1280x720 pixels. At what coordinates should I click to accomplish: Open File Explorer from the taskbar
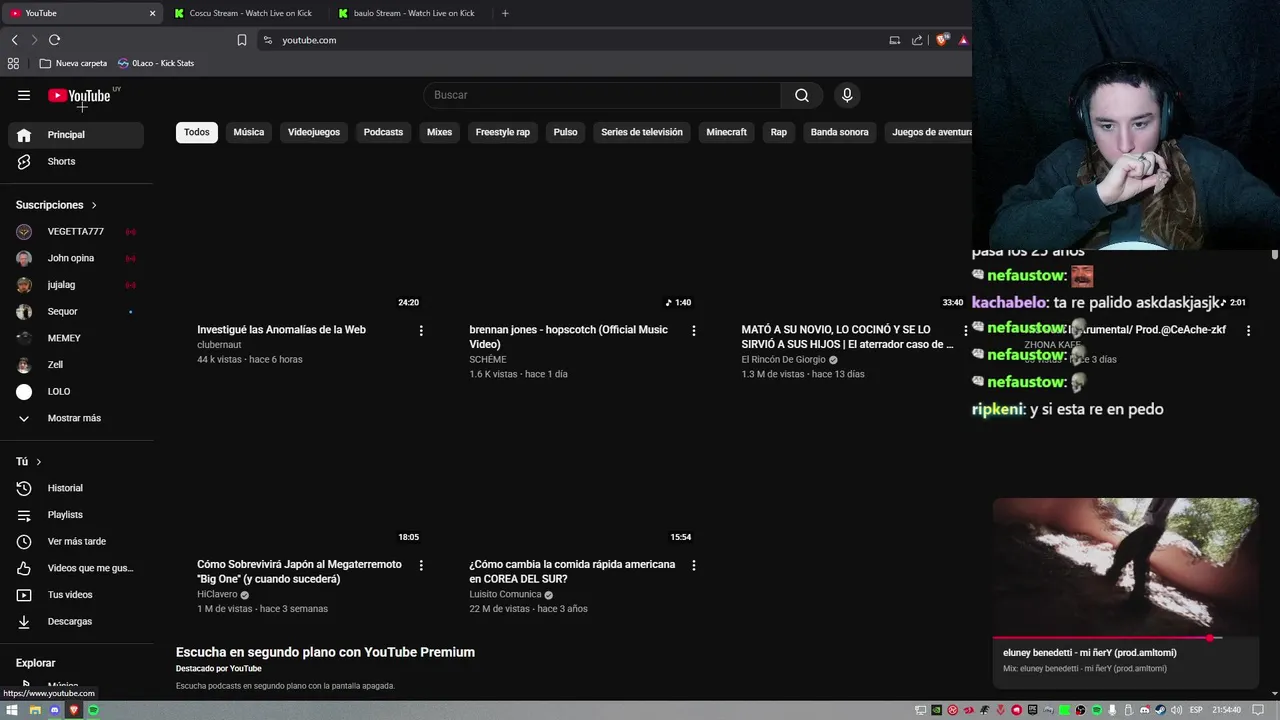(x=34, y=710)
